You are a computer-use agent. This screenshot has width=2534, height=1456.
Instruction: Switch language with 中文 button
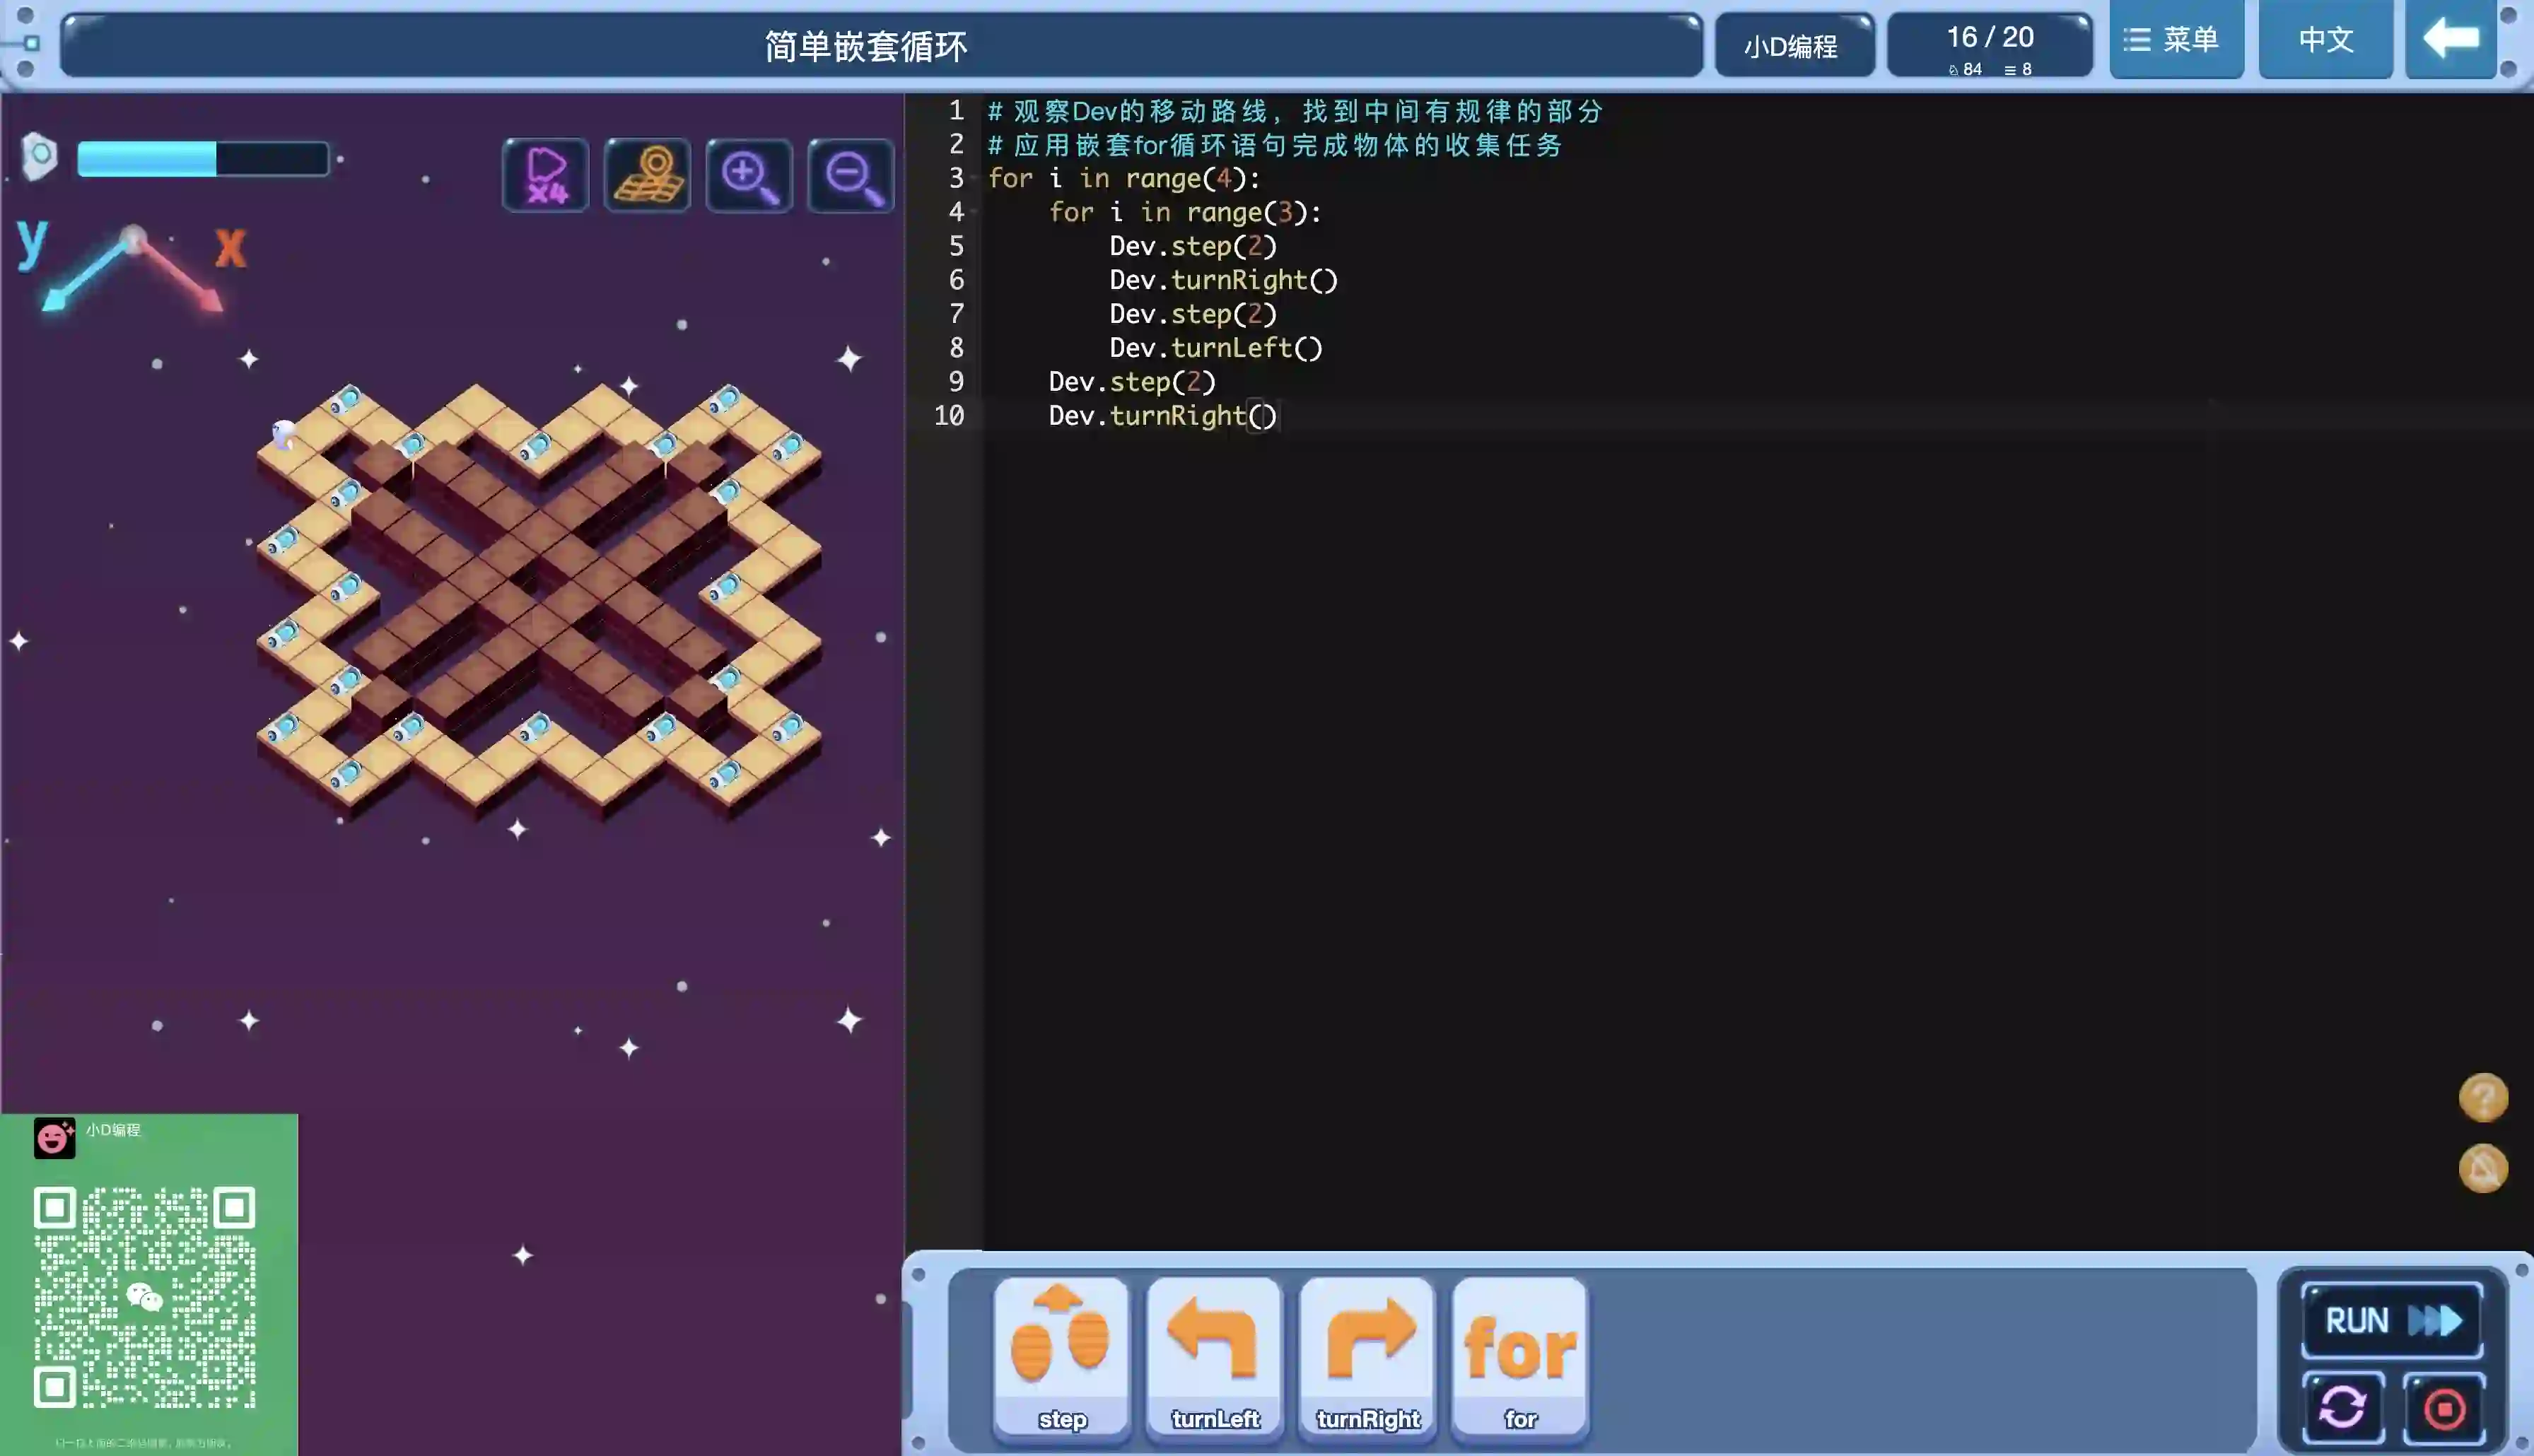point(2325,40)
